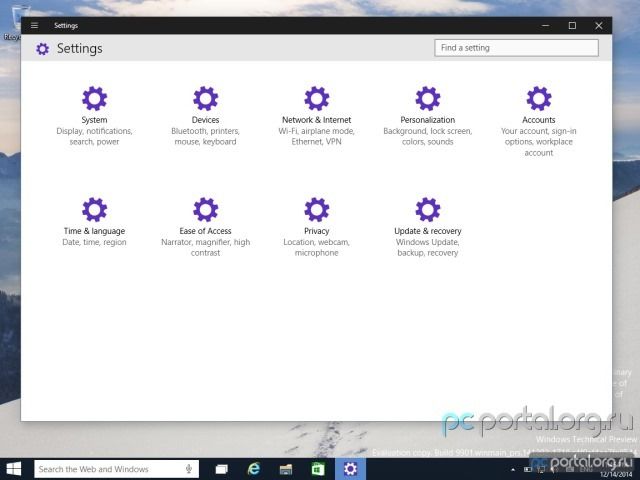Click the Settings gear in the taskbar
Screen dimensions: 640x480
pos(350,469)
